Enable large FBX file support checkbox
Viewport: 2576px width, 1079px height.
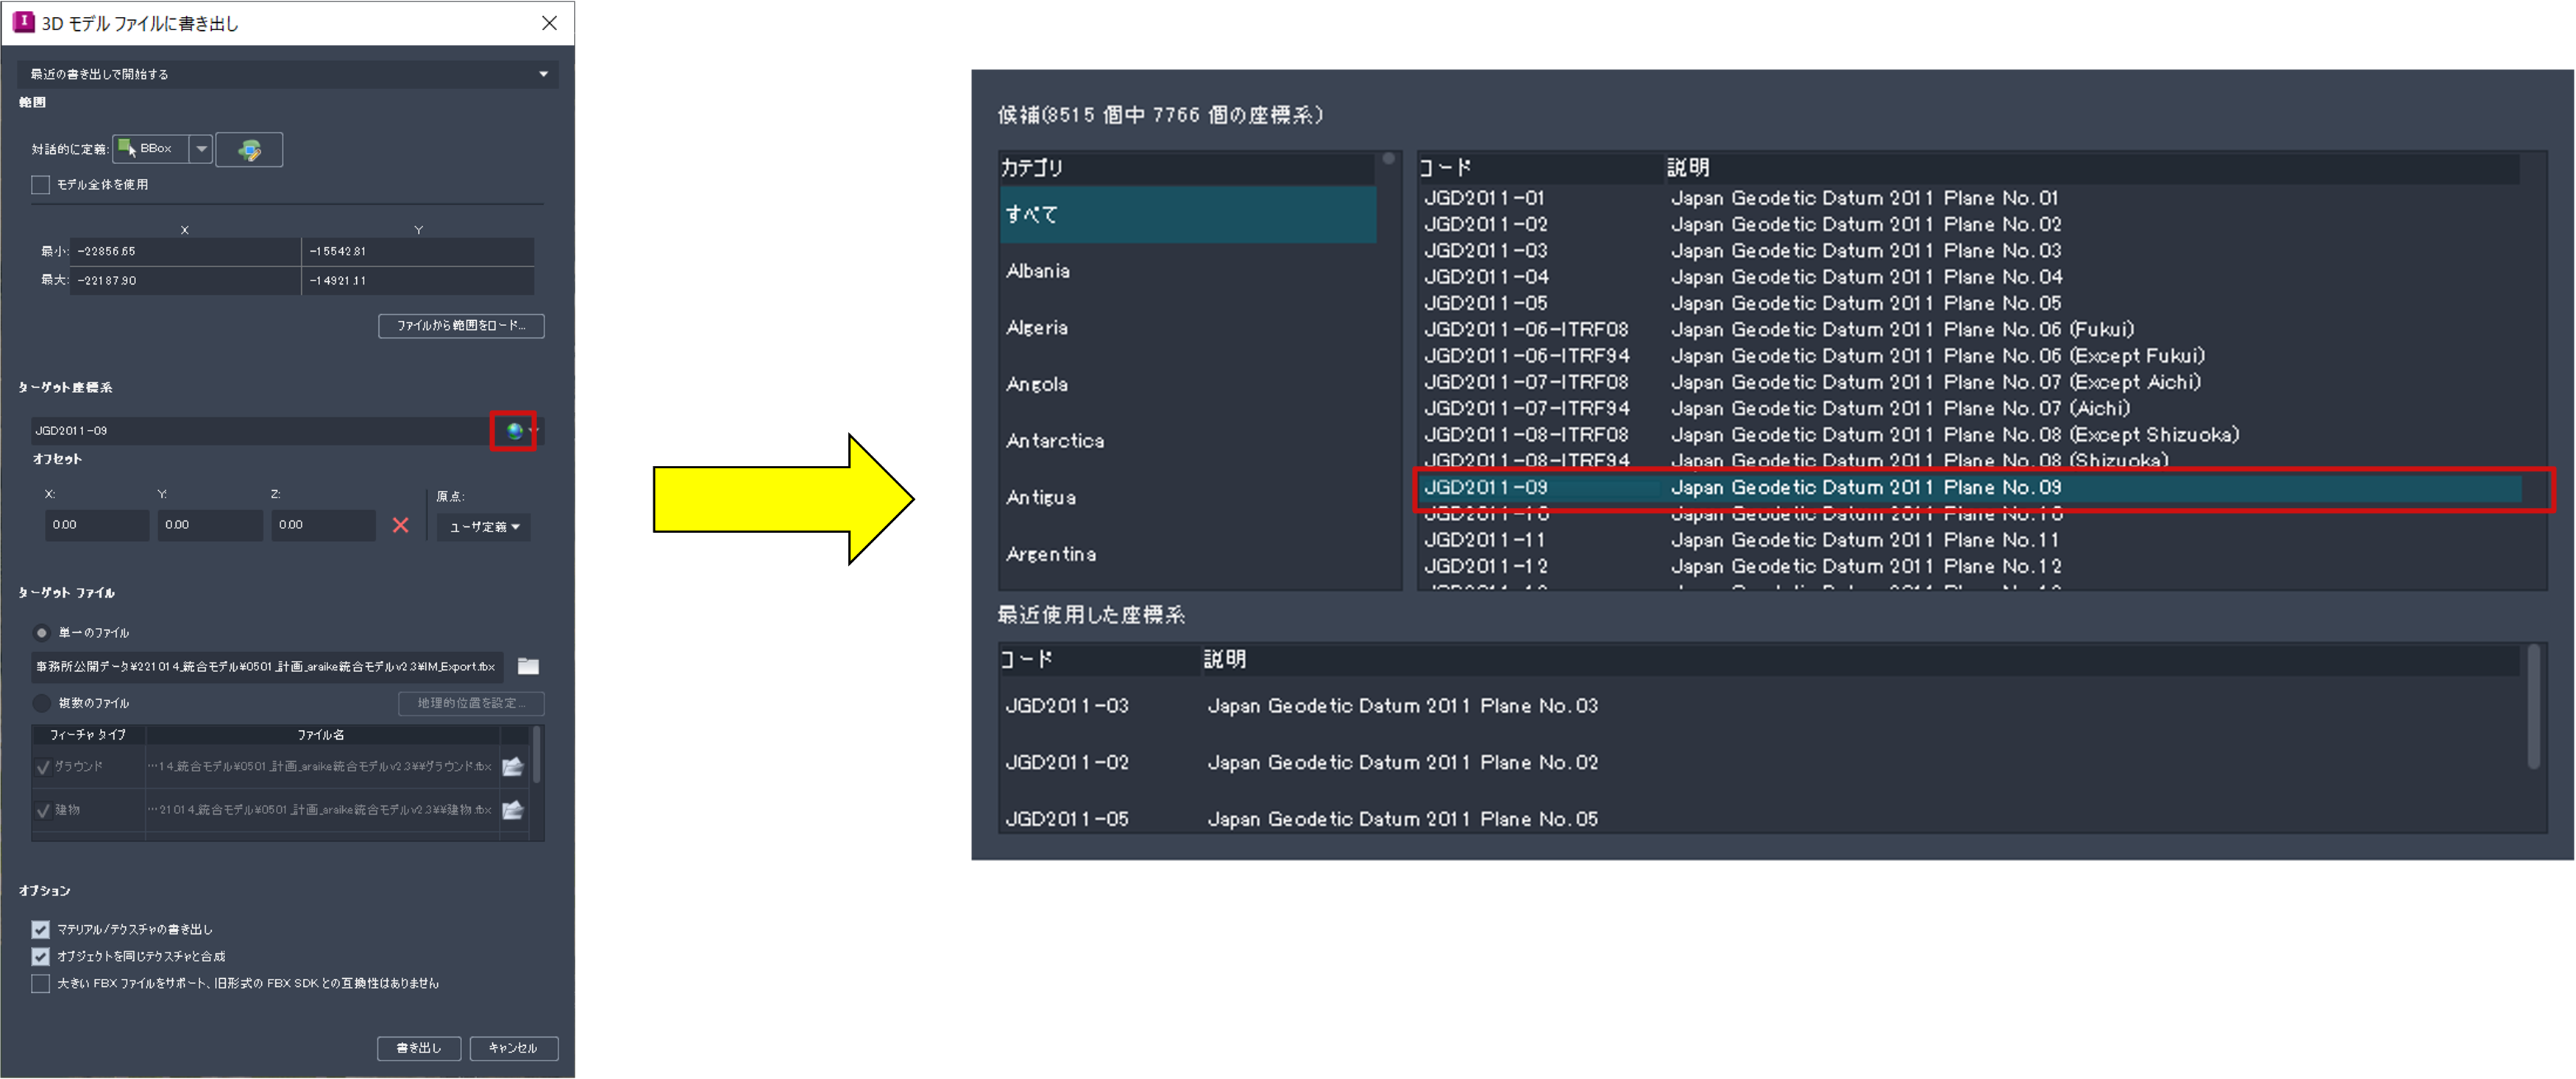coord(41,983)
